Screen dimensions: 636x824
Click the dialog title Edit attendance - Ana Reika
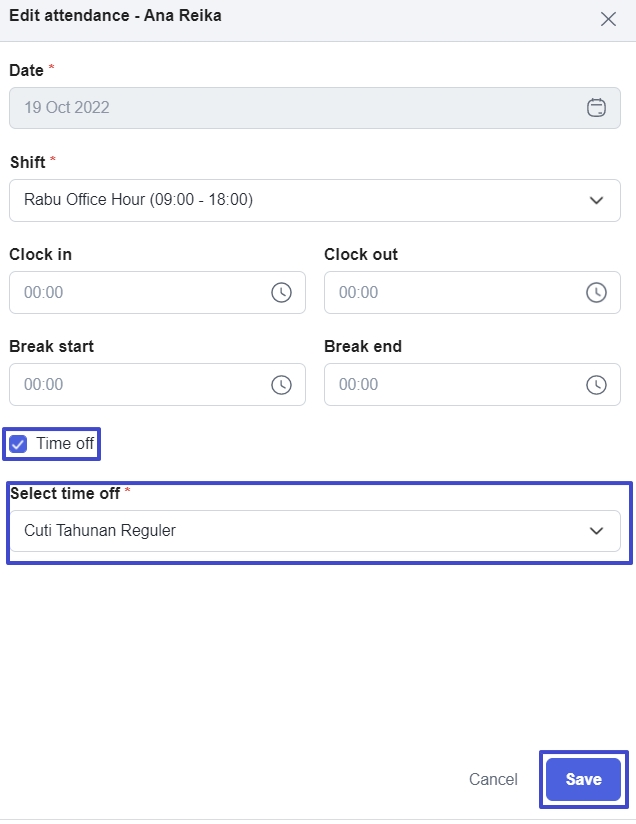coord(115,16)
